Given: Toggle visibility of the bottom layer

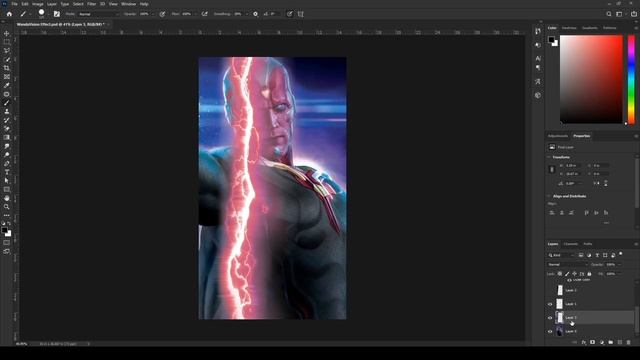Looking at the screenshot, I should click(550, 331).
